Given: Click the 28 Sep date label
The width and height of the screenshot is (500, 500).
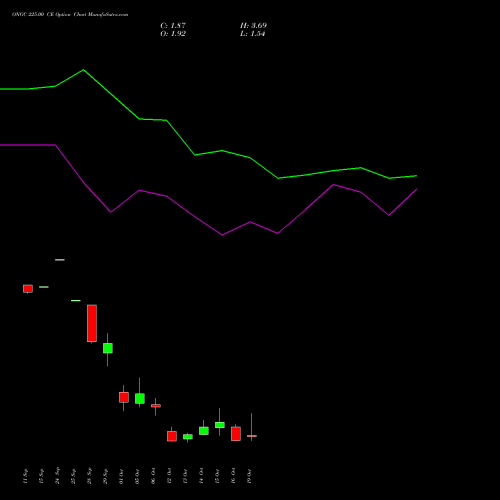Looking at the screenshot, I should coord(89,476).
